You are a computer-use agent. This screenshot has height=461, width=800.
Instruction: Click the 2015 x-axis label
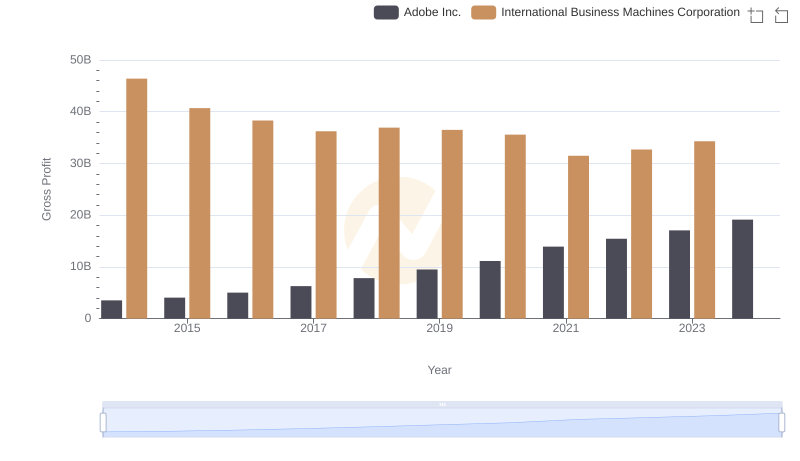tap(187, 328)
